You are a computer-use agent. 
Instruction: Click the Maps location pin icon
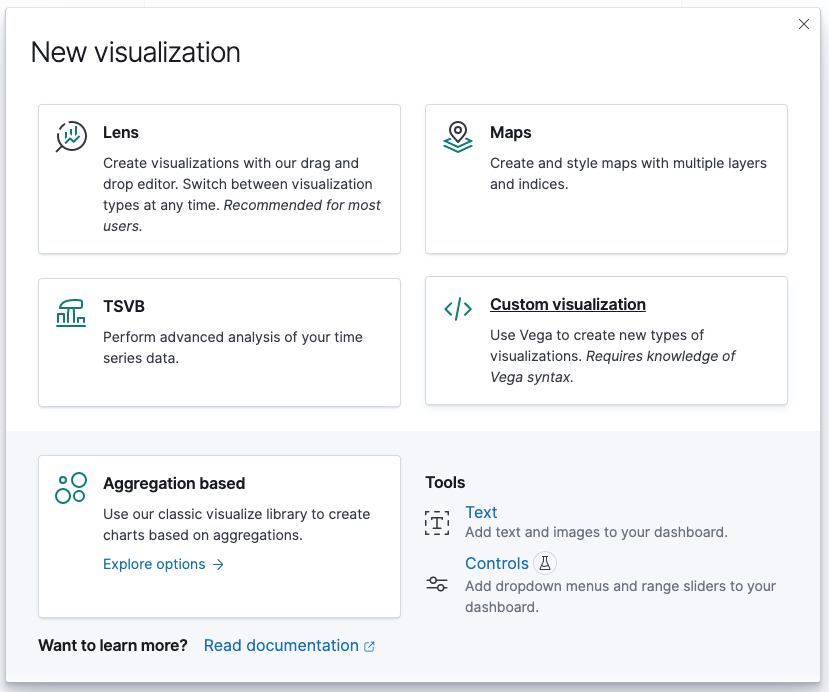pos(457,137)
